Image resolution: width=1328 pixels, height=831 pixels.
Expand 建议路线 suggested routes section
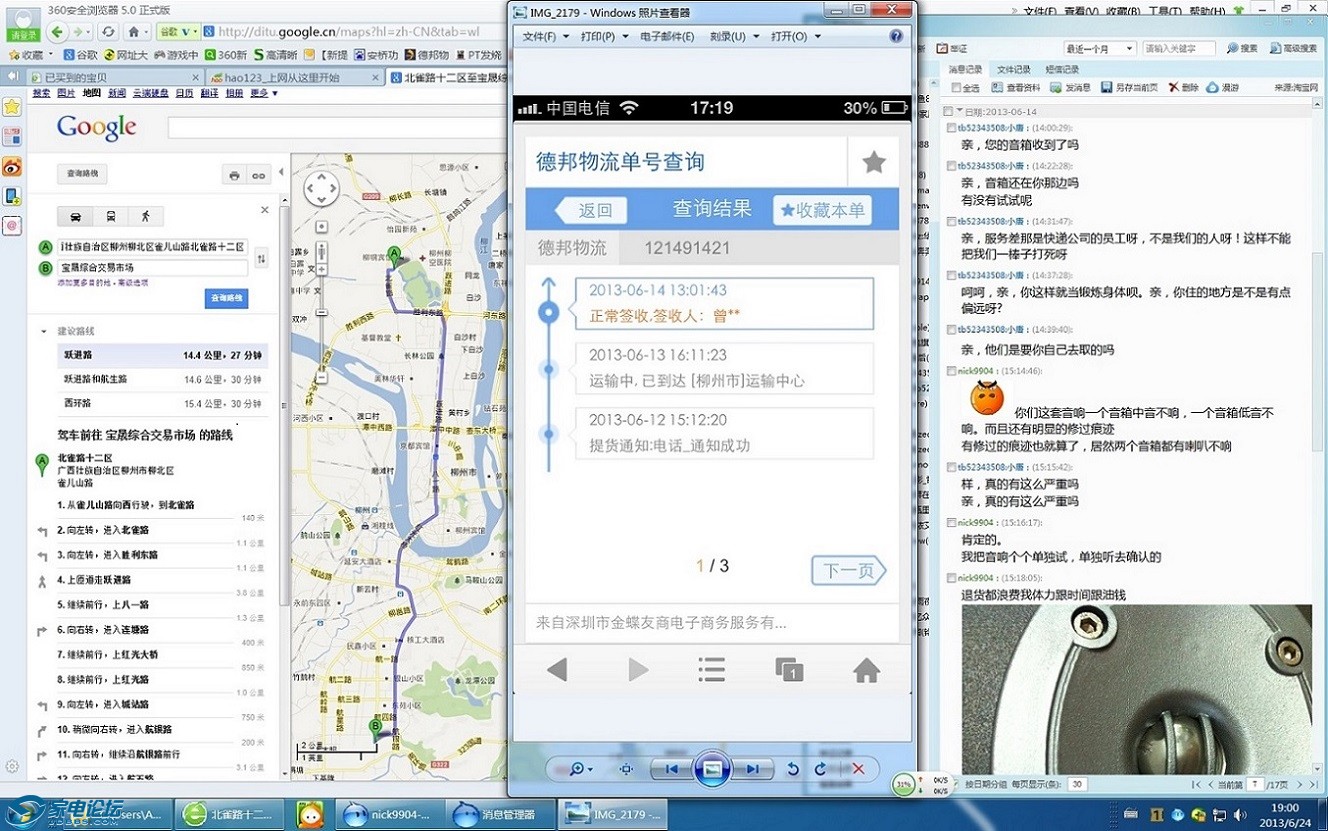click(x=44, y=331)
